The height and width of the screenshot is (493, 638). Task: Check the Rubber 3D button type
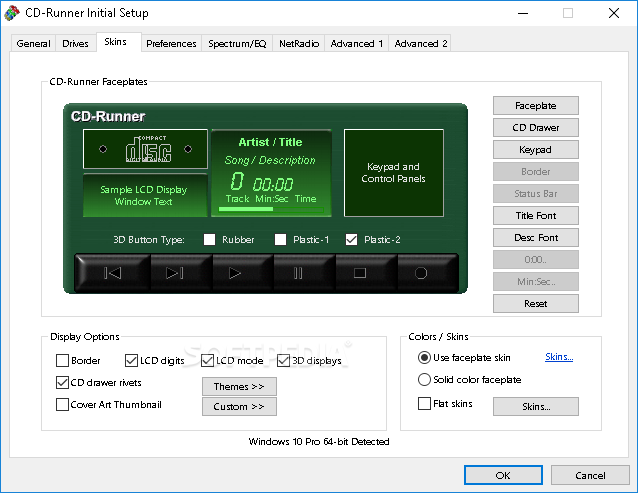tap(210, 239)
